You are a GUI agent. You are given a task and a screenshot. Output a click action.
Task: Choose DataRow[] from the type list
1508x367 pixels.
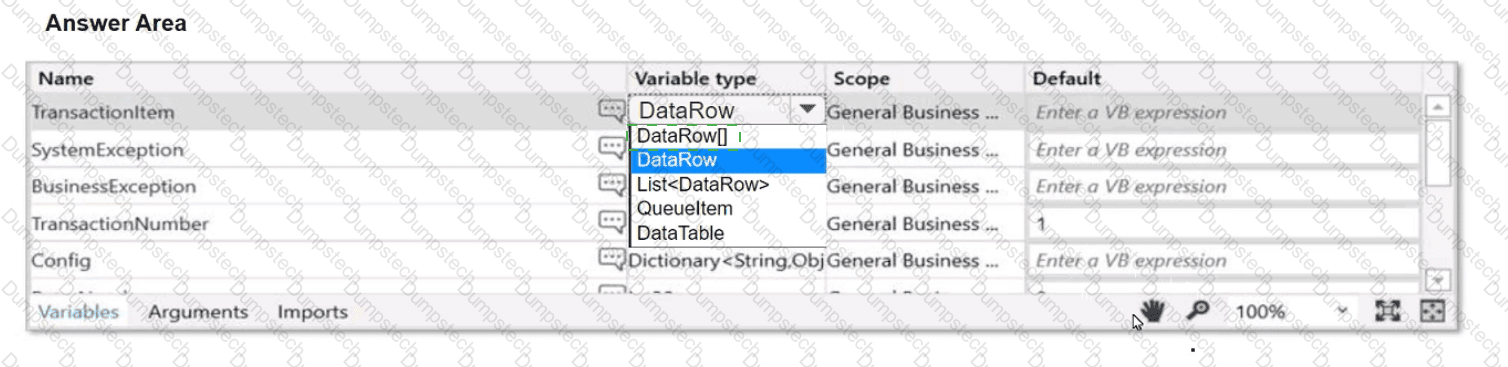click(682, 136)
